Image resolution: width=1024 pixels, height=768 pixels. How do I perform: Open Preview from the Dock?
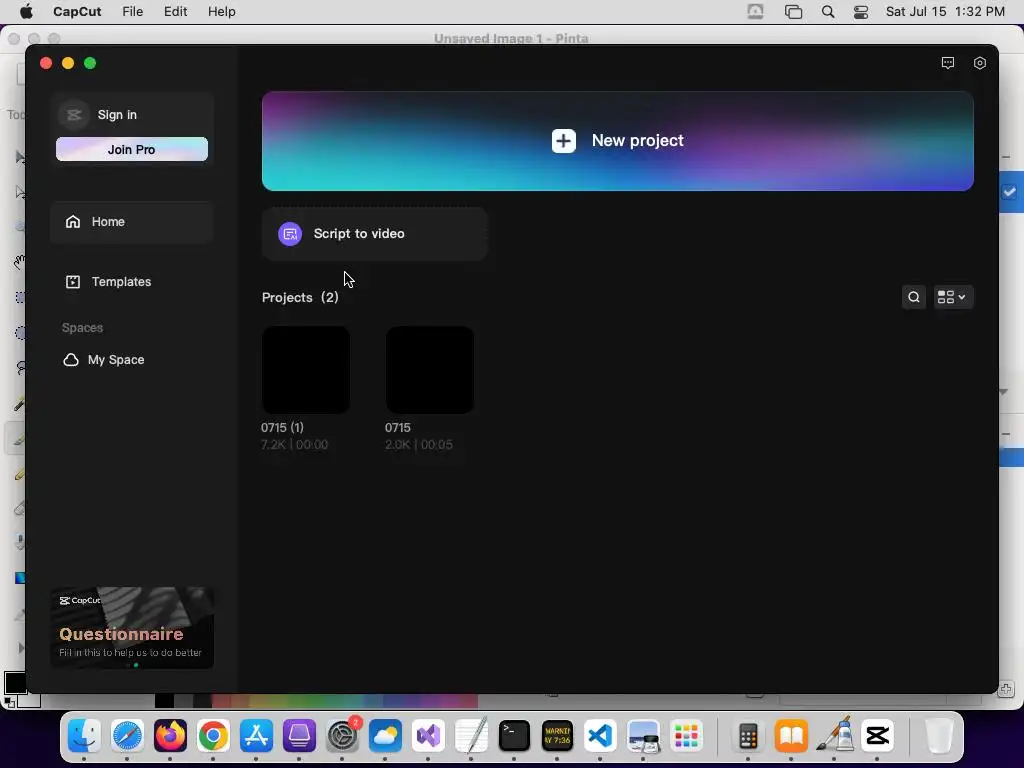(x=643, y=736)
